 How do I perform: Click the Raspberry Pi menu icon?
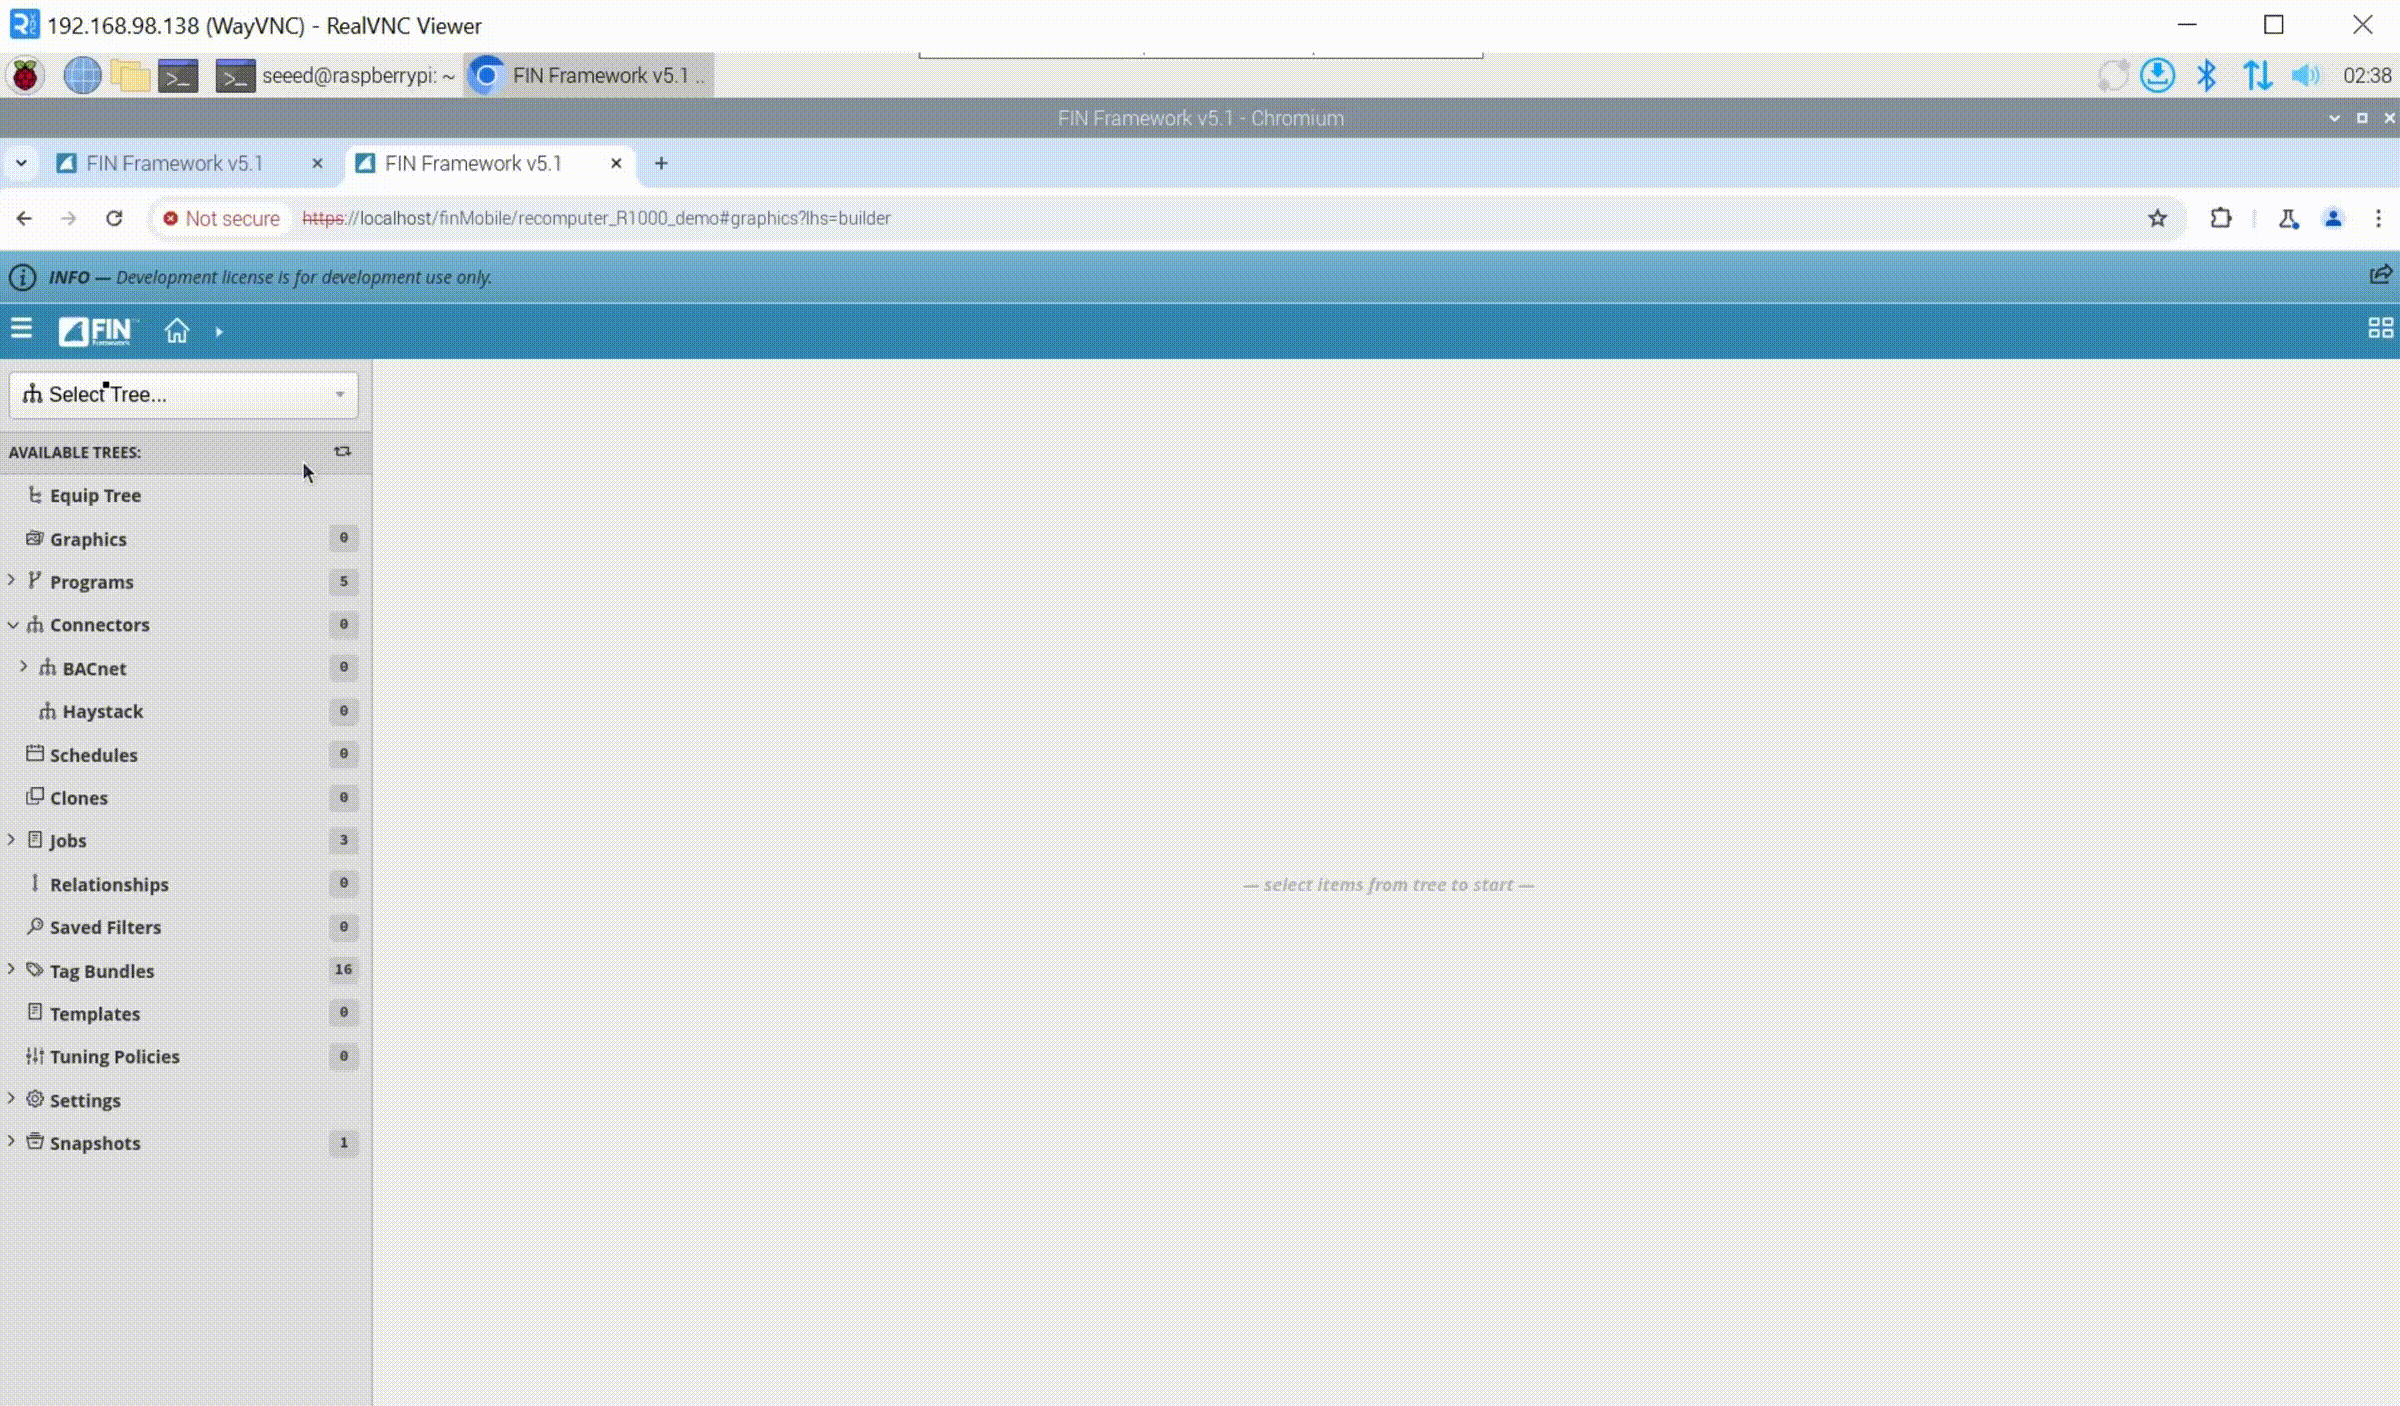(x=25, y=76)
